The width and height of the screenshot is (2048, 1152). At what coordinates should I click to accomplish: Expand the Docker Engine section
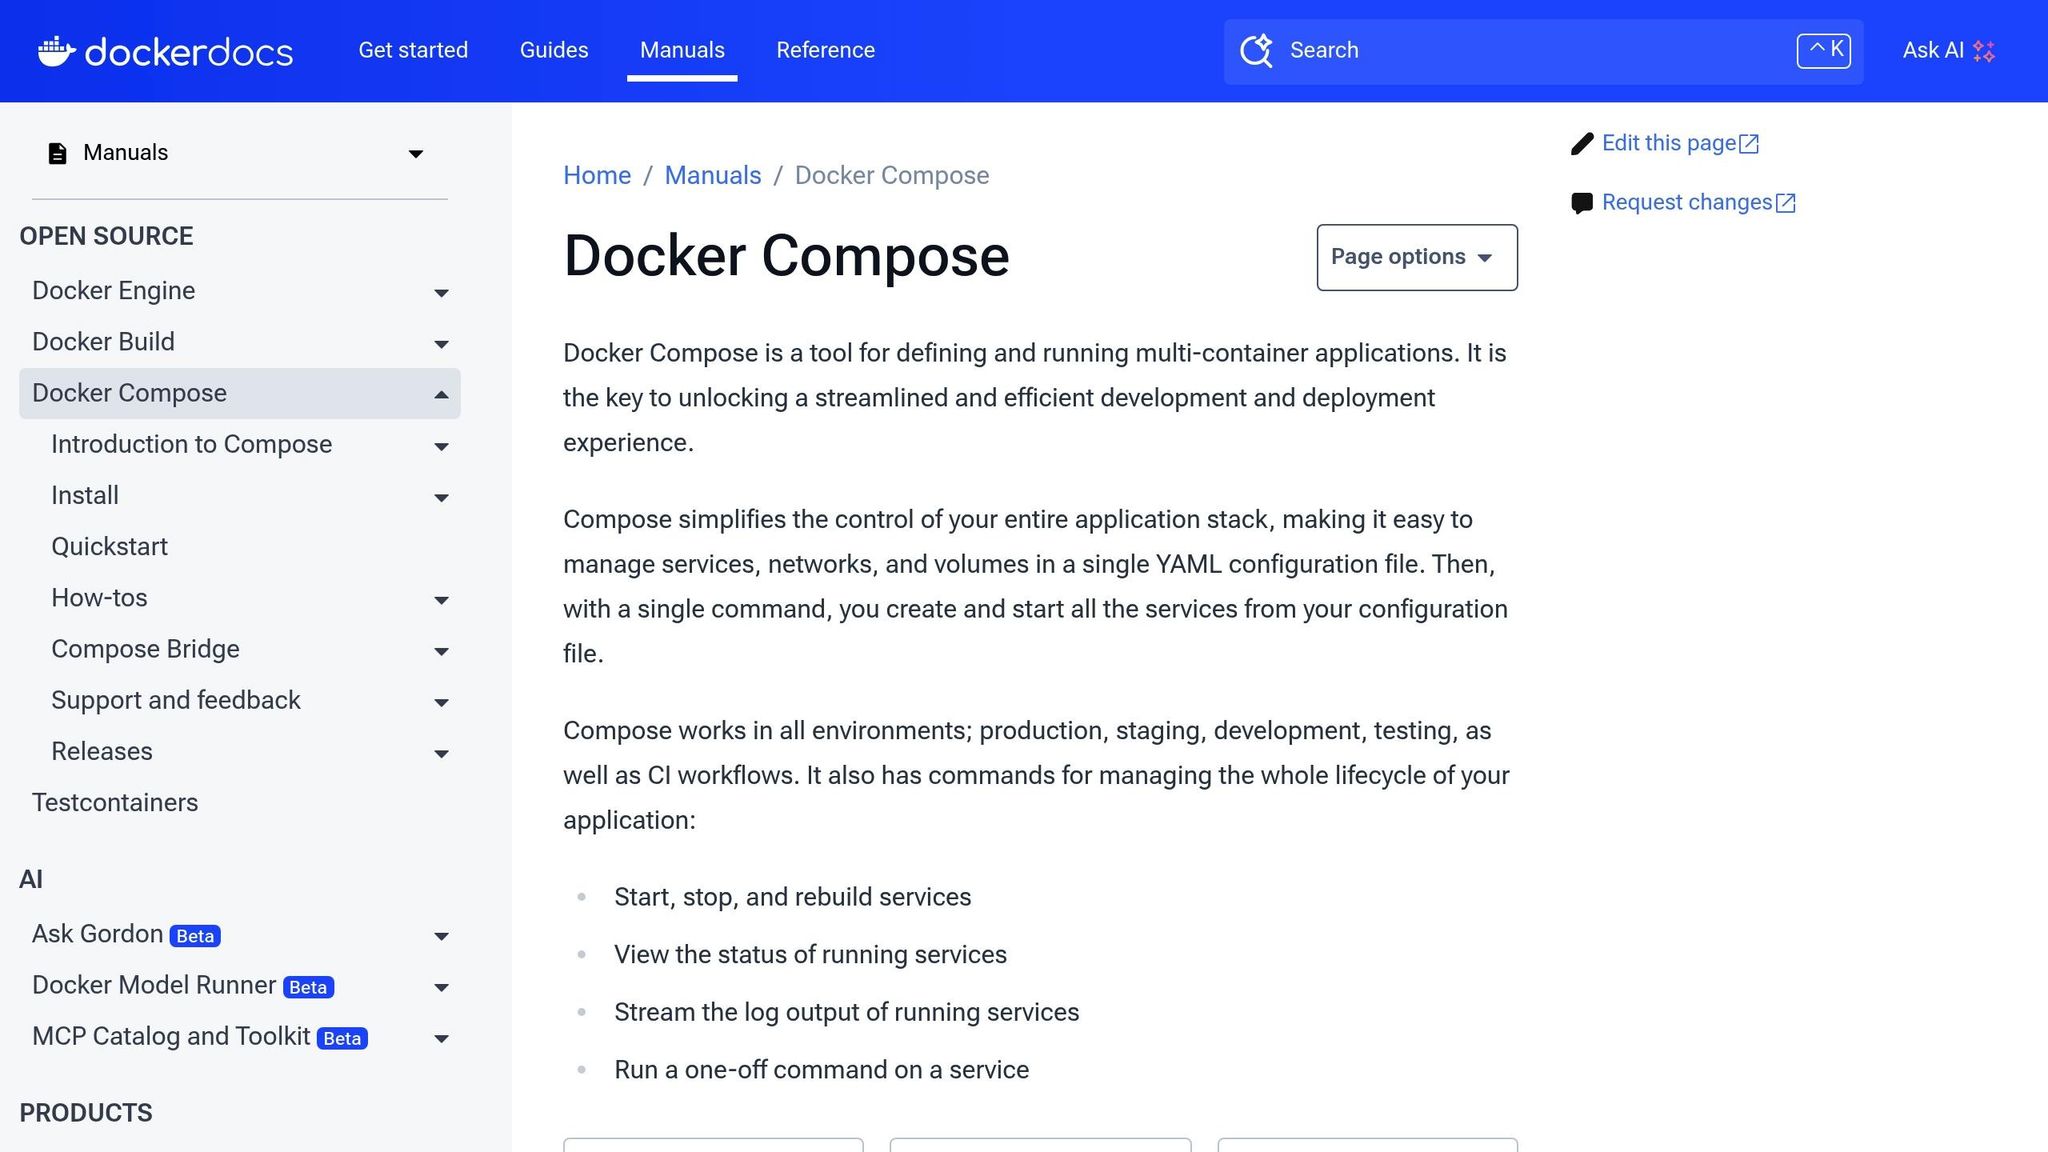[x=441, y=293]
